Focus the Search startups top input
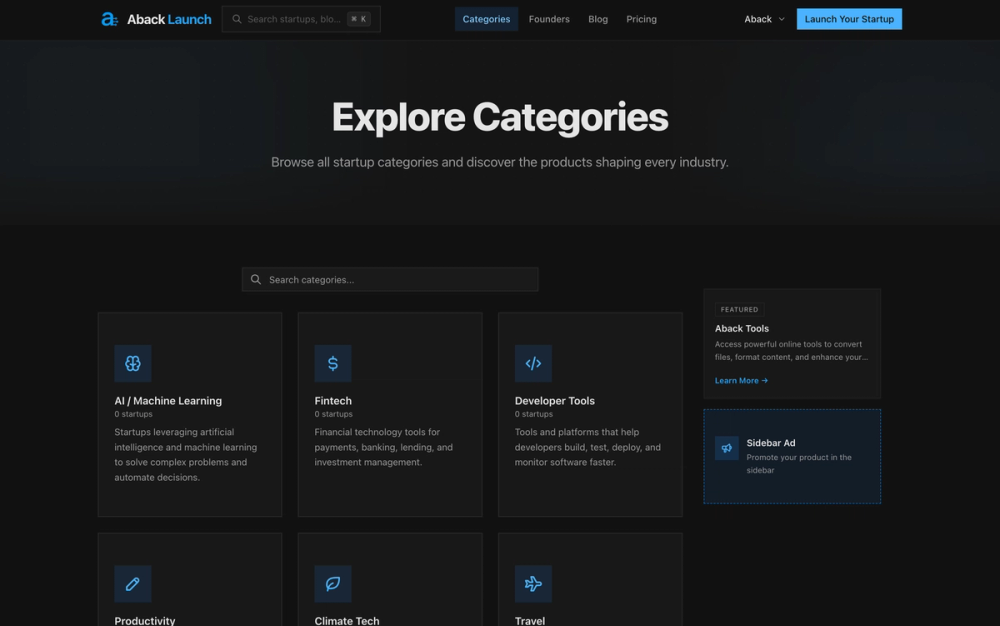Image resolution: width=1000 pixels, height=626 pixels. 301,19
